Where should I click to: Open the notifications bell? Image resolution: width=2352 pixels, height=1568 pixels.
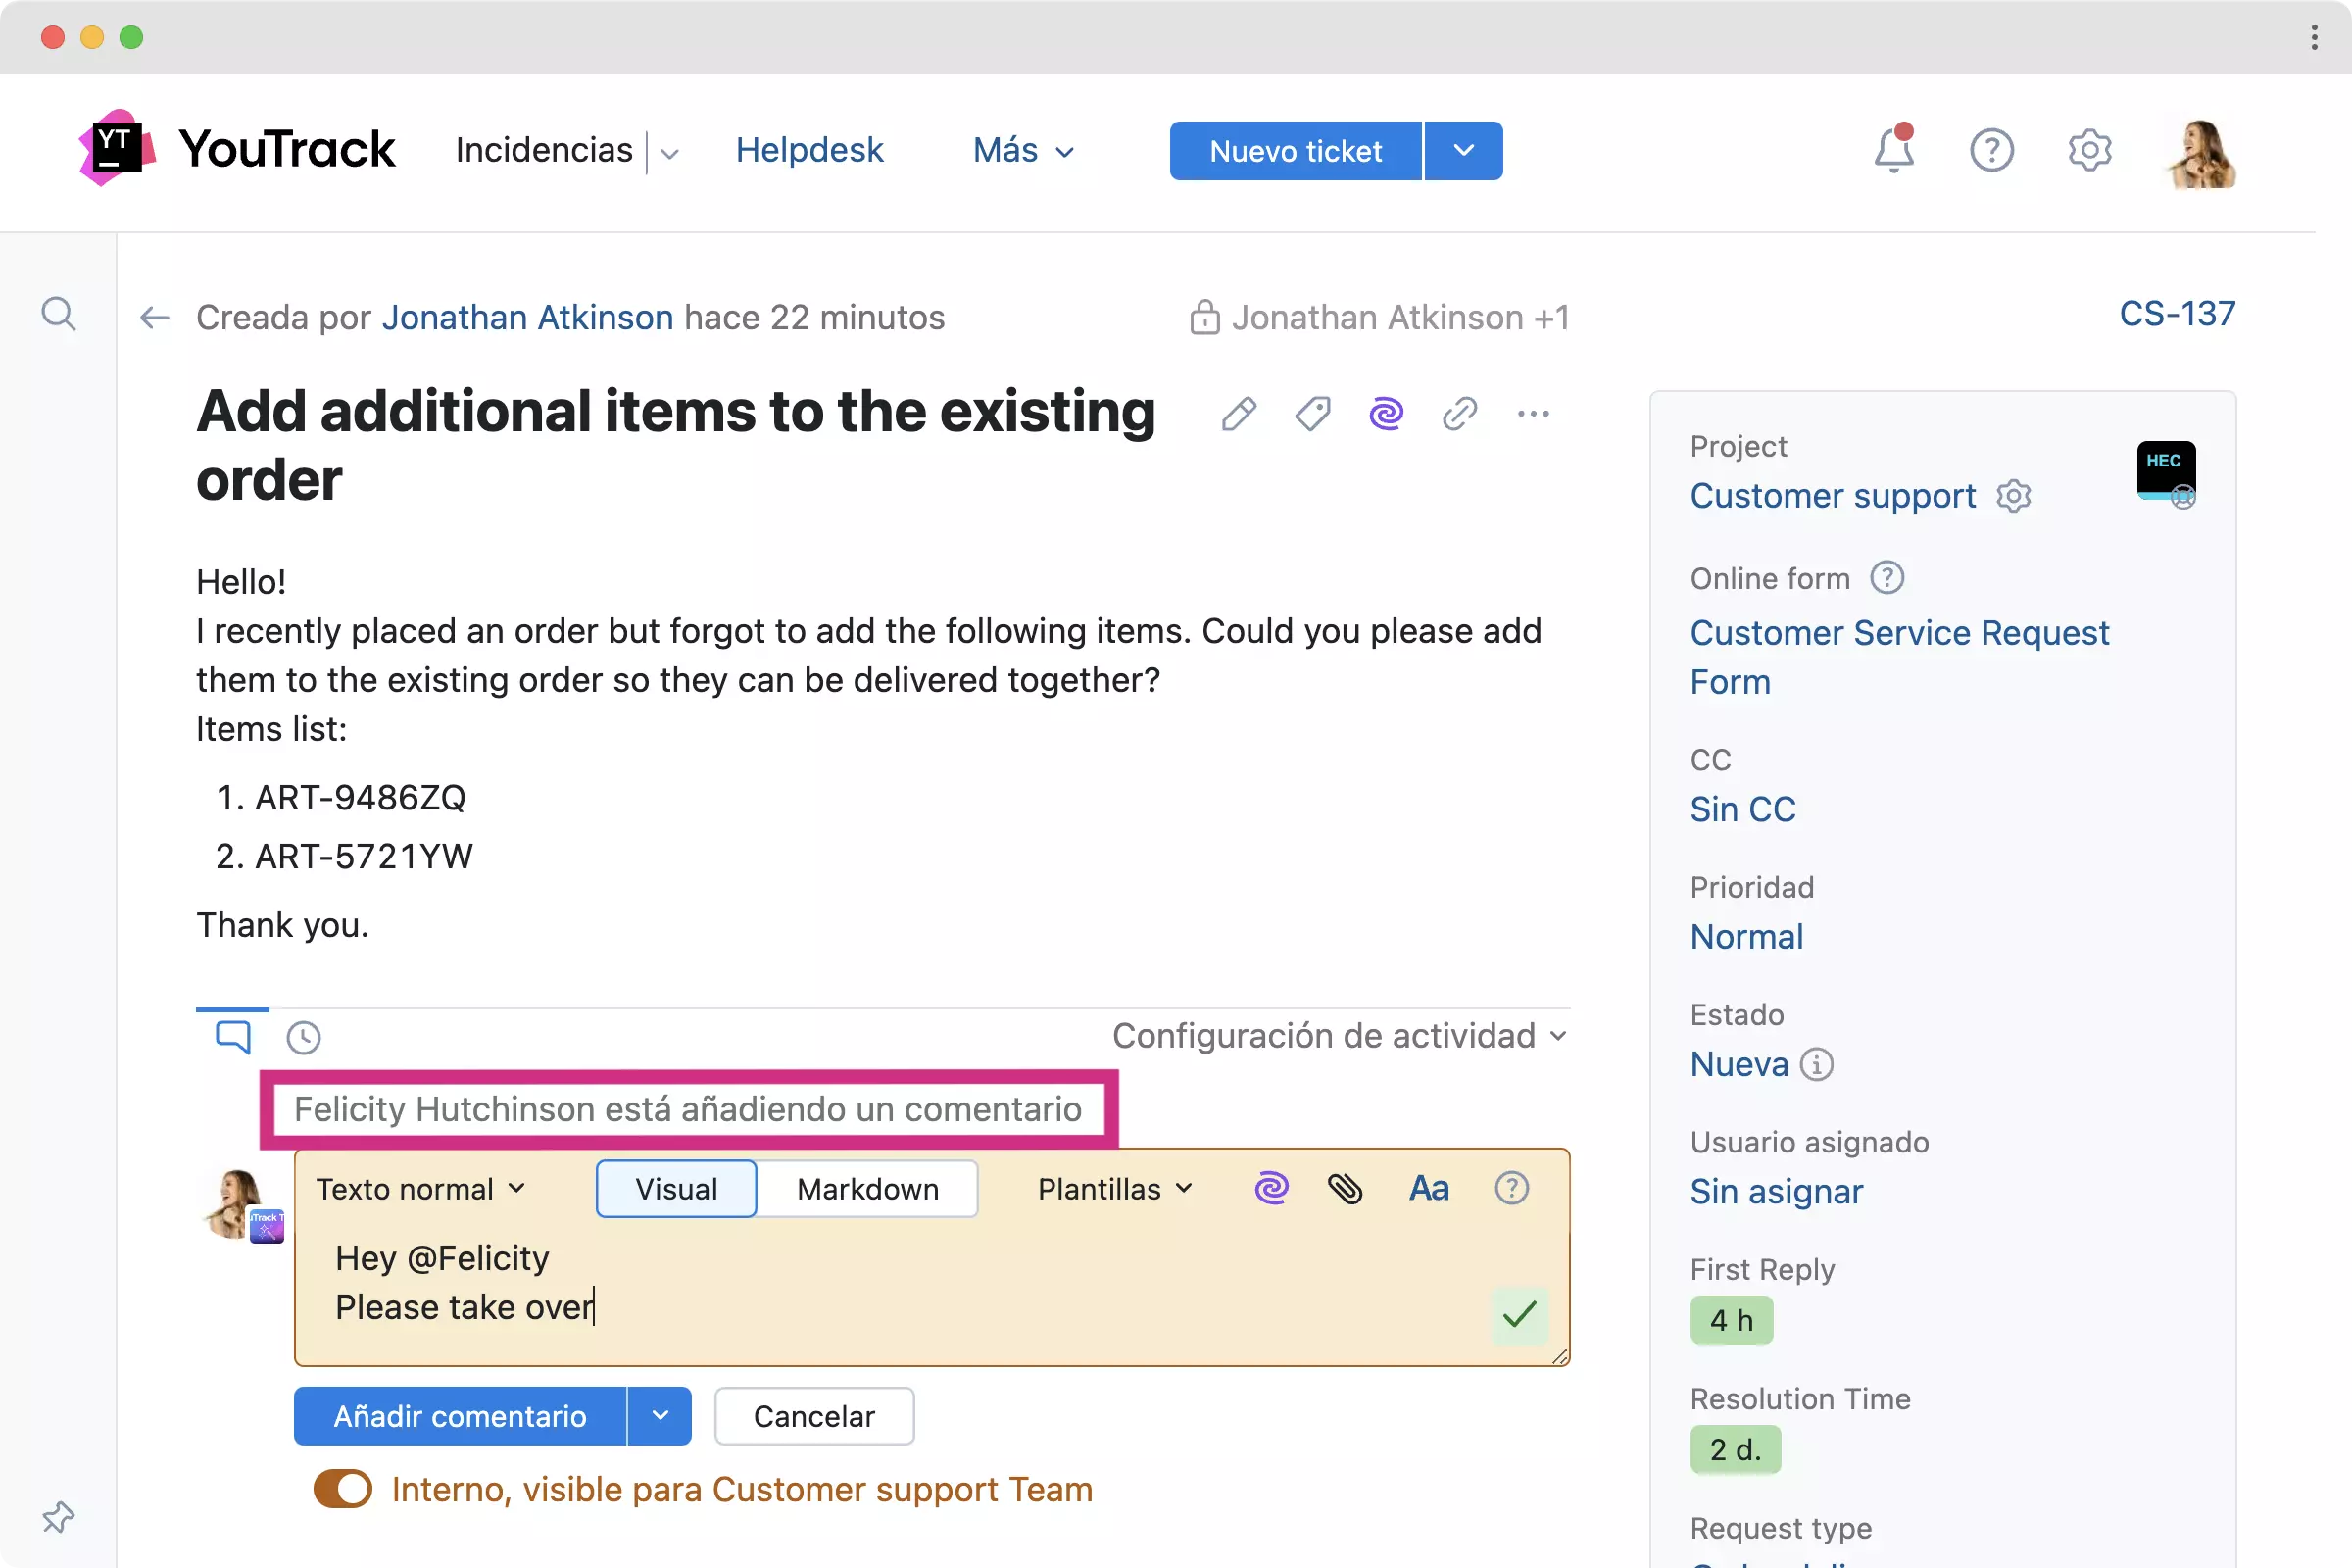click(x=1893, y=150)
